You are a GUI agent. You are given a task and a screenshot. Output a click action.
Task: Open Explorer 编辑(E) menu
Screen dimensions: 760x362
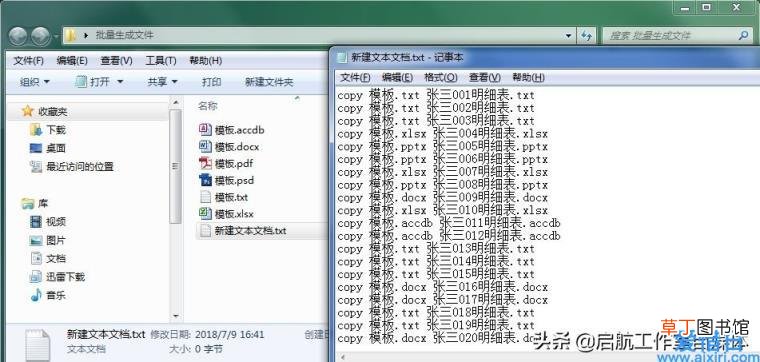tap(72, 61)
